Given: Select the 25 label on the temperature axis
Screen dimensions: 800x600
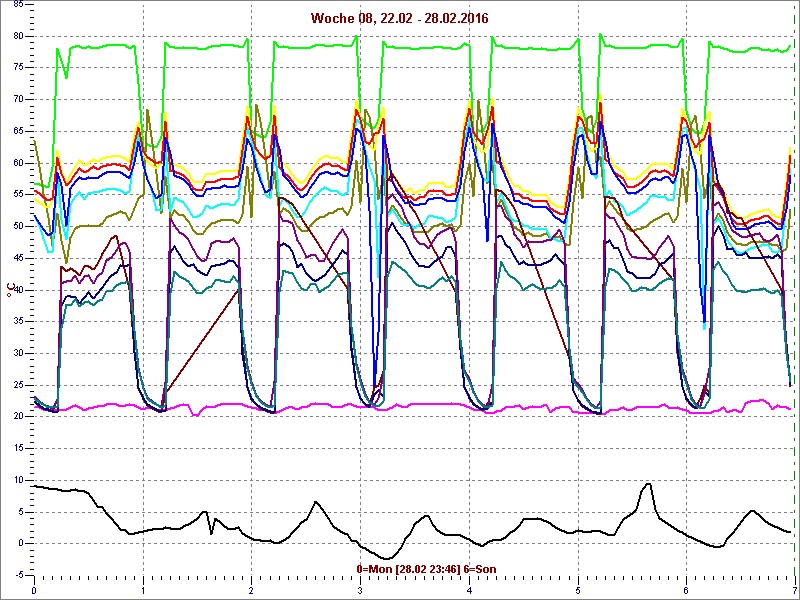Looking at the screenshot, I should (18, 385).
